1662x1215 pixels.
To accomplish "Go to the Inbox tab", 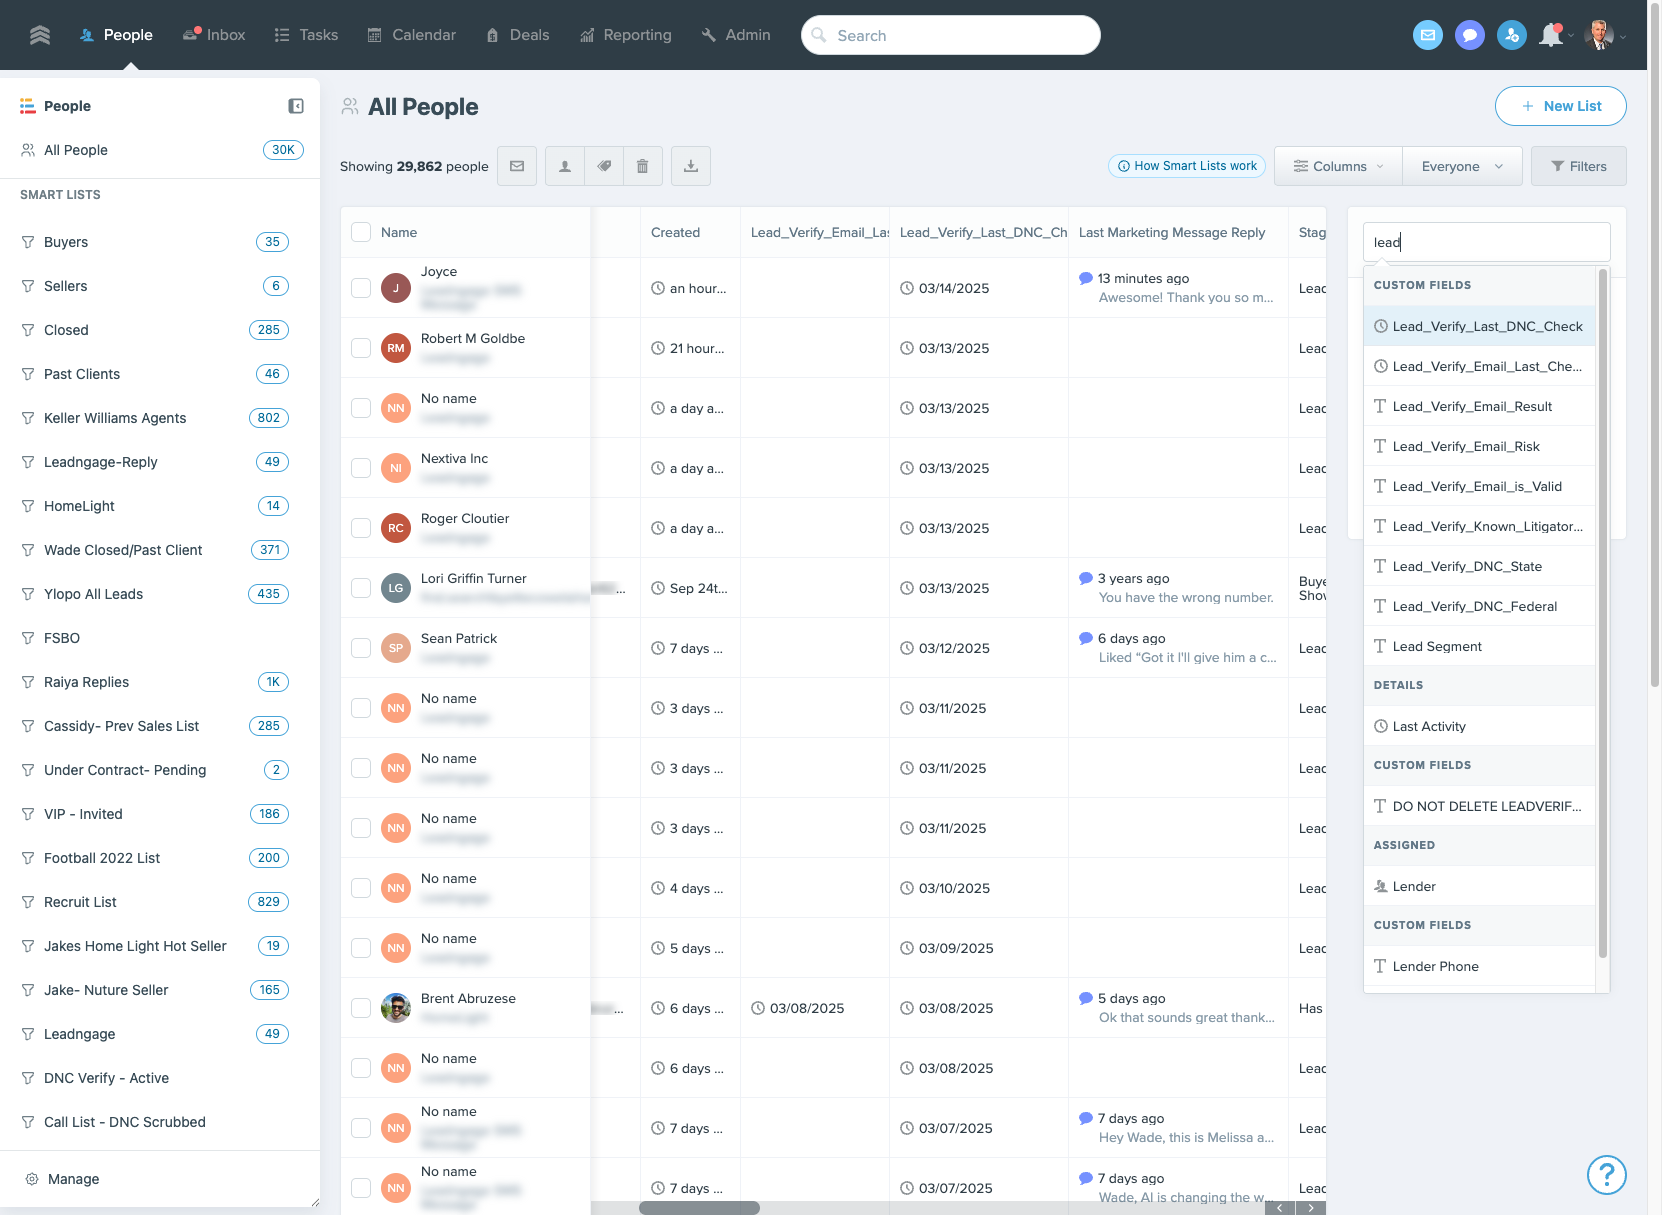I will [214, 35].
